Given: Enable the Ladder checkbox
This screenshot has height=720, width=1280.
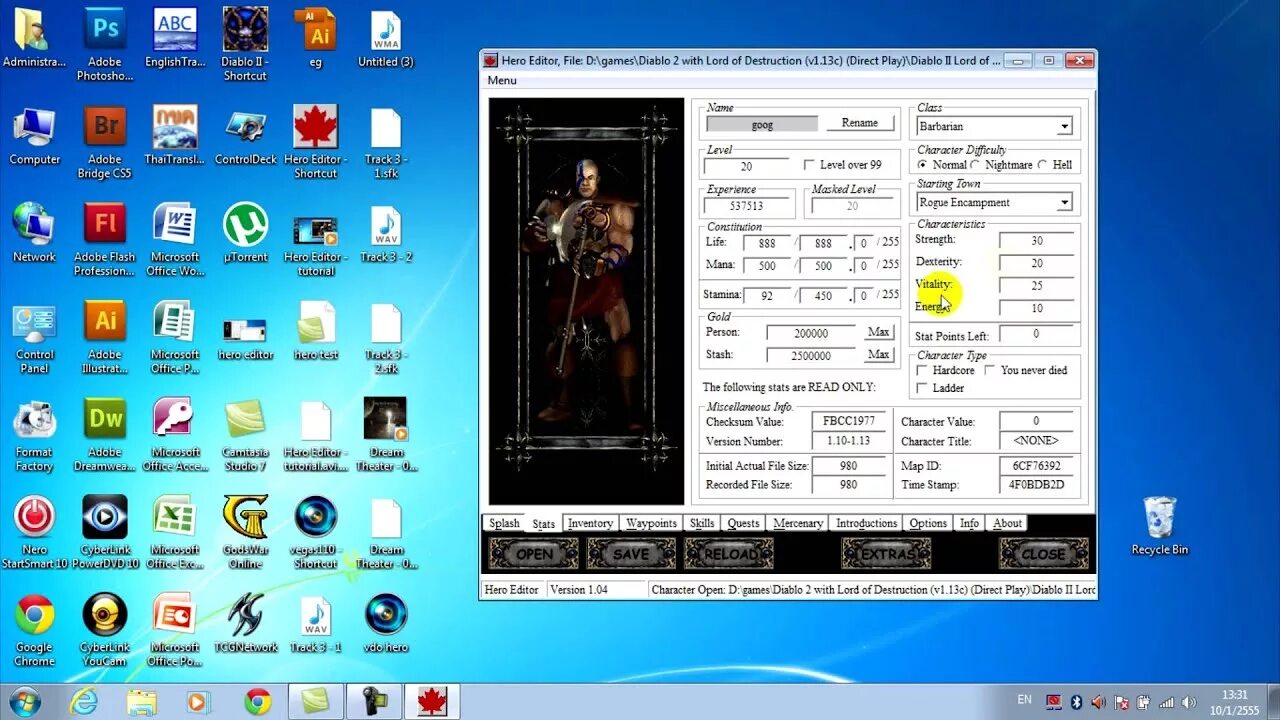Looking at the screenshot, I should coord(922,388).
